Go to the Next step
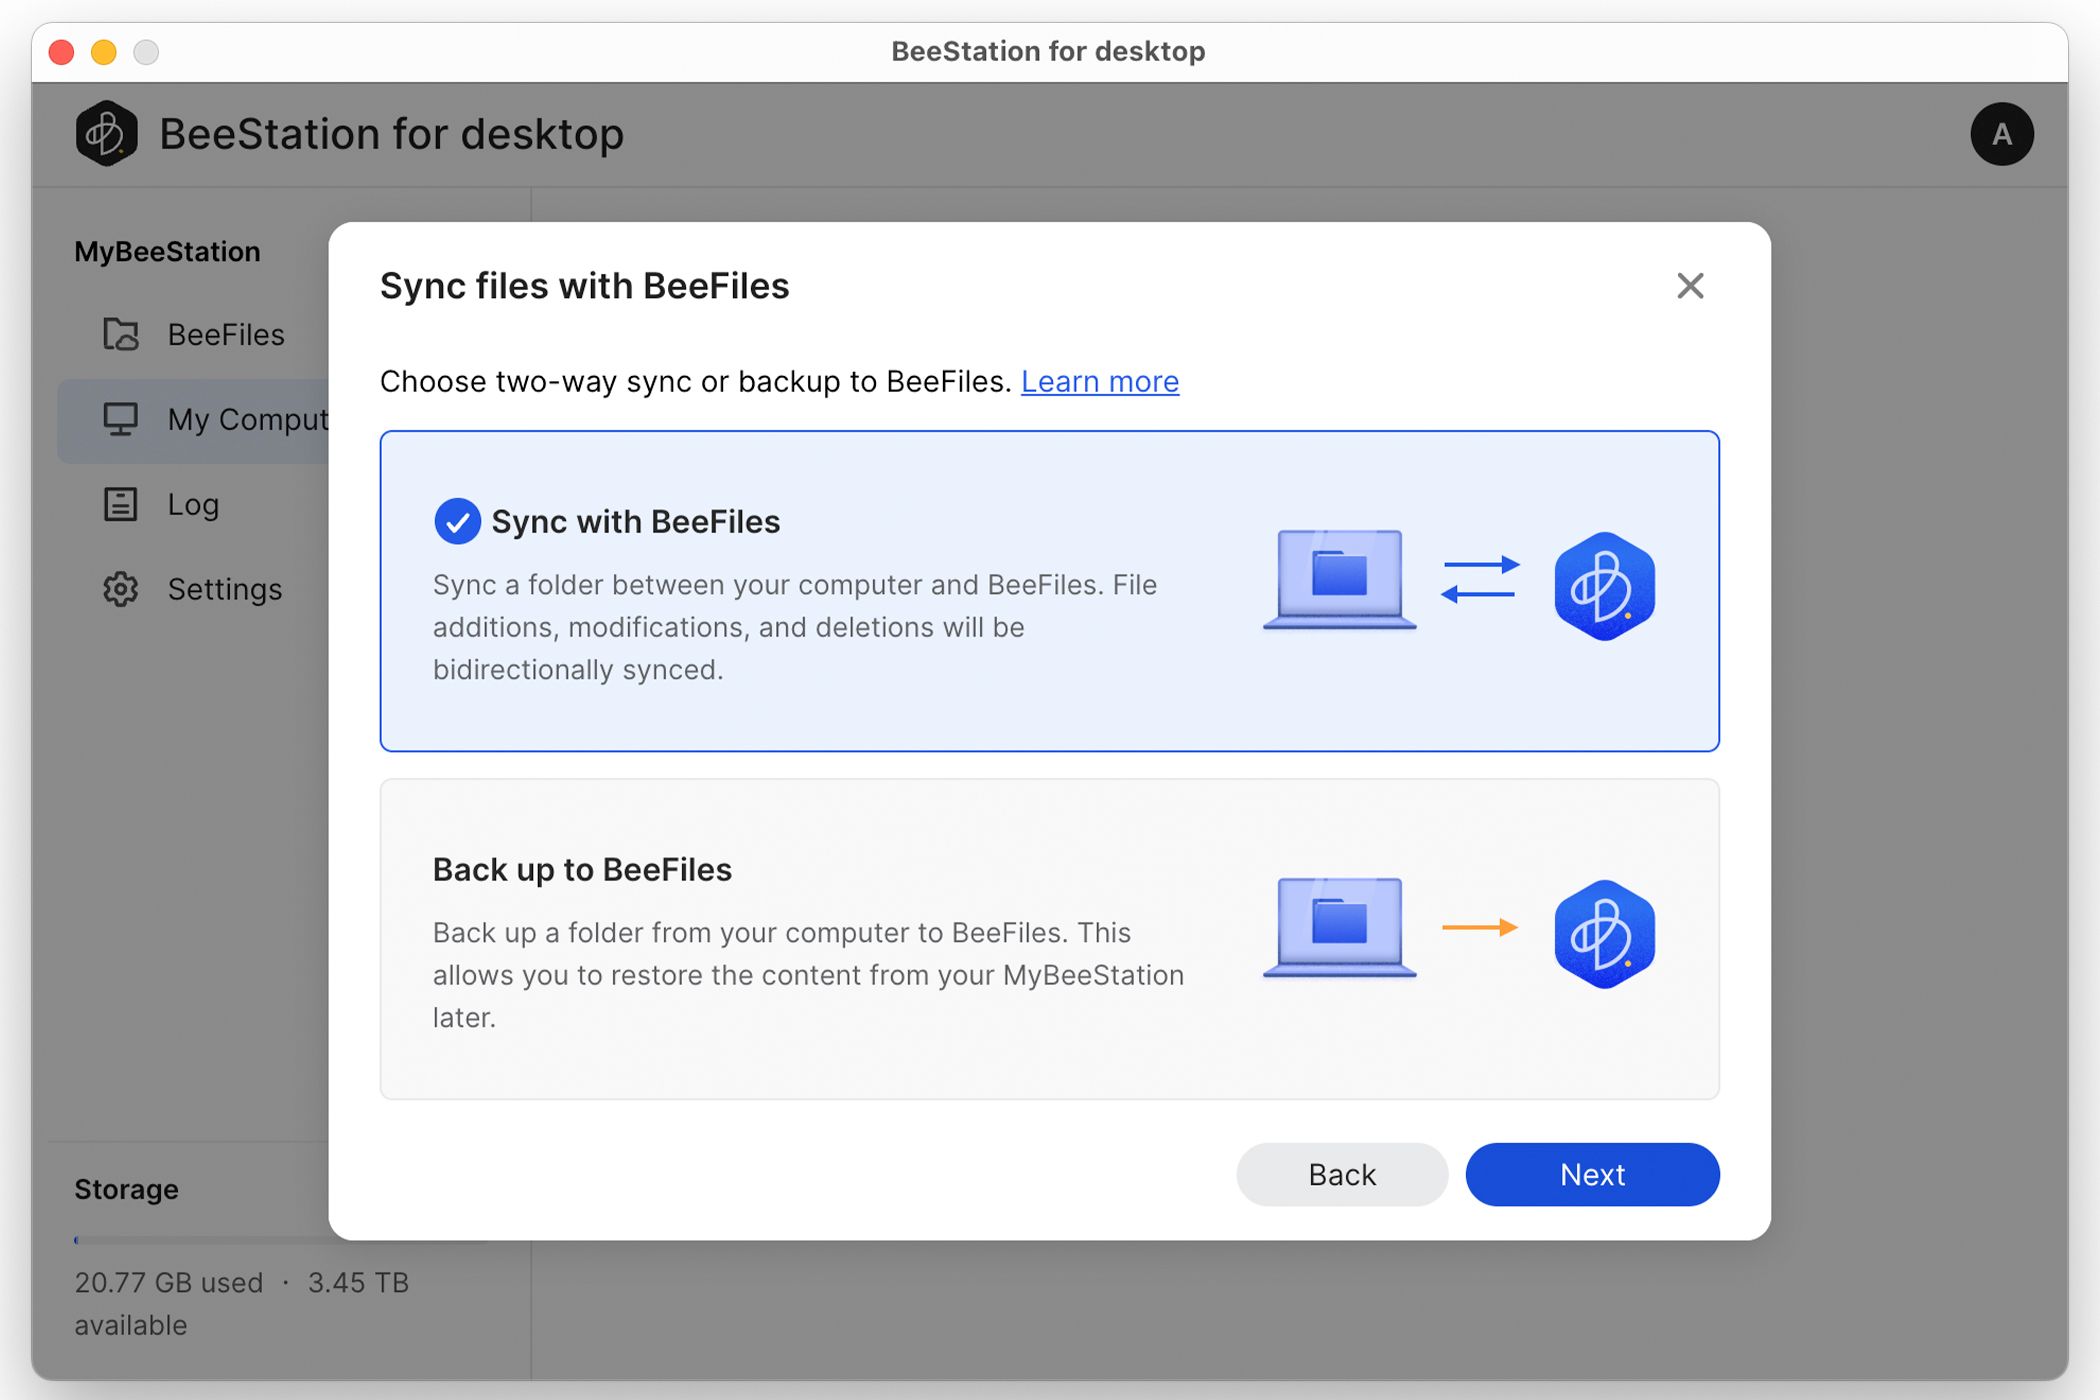The image size is (2100, 1400). click(x=1592, y=1174)
